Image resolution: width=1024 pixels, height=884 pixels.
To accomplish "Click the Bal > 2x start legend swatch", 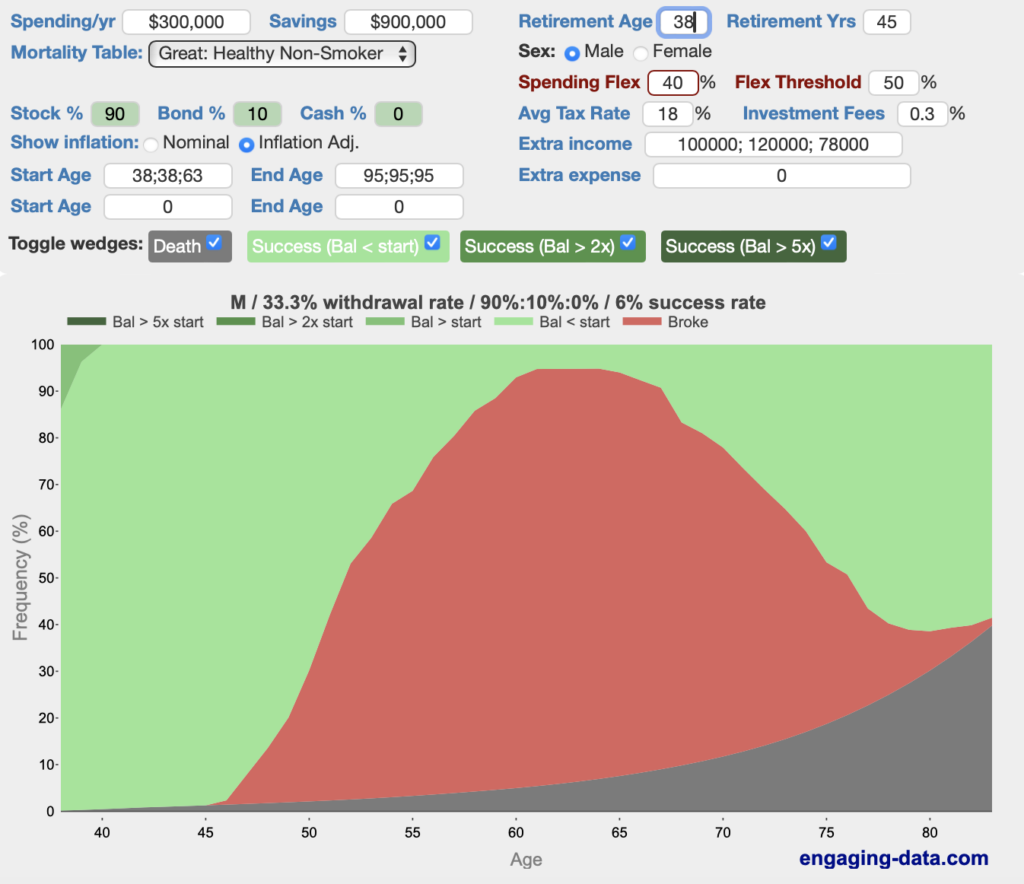I will (x=235, y=321).
